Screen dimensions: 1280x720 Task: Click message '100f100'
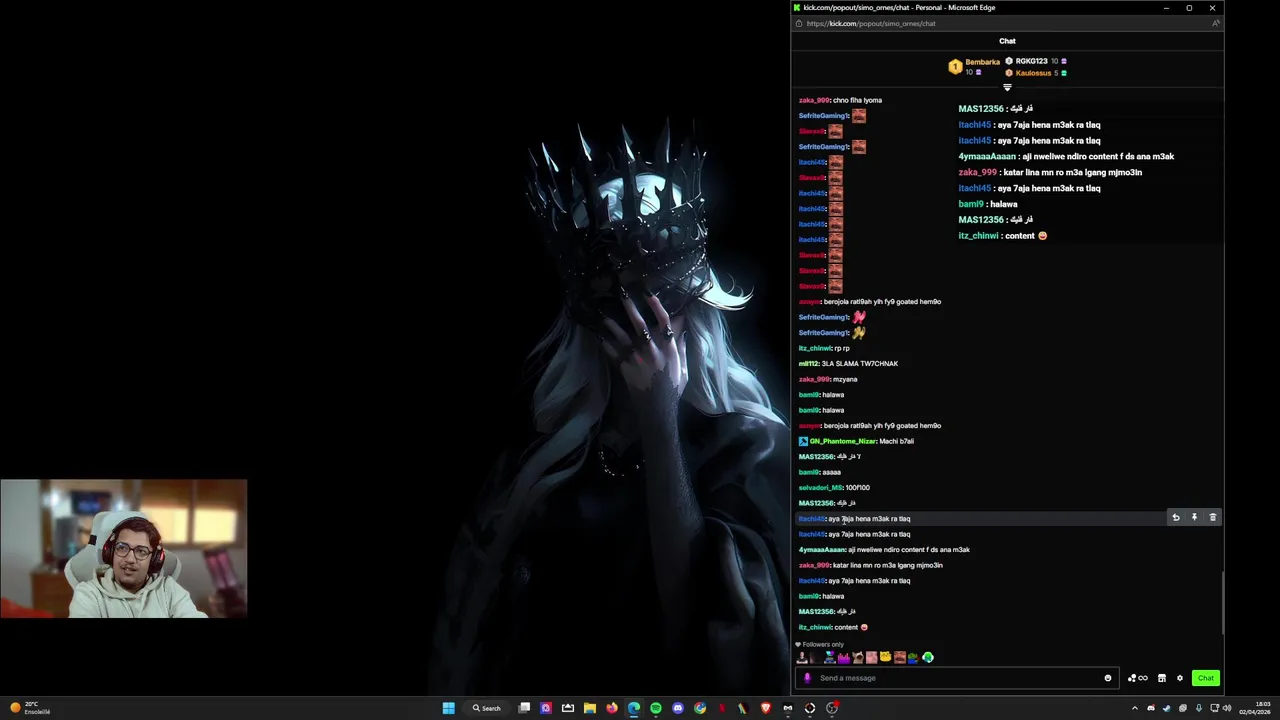[x=858, y=488]
